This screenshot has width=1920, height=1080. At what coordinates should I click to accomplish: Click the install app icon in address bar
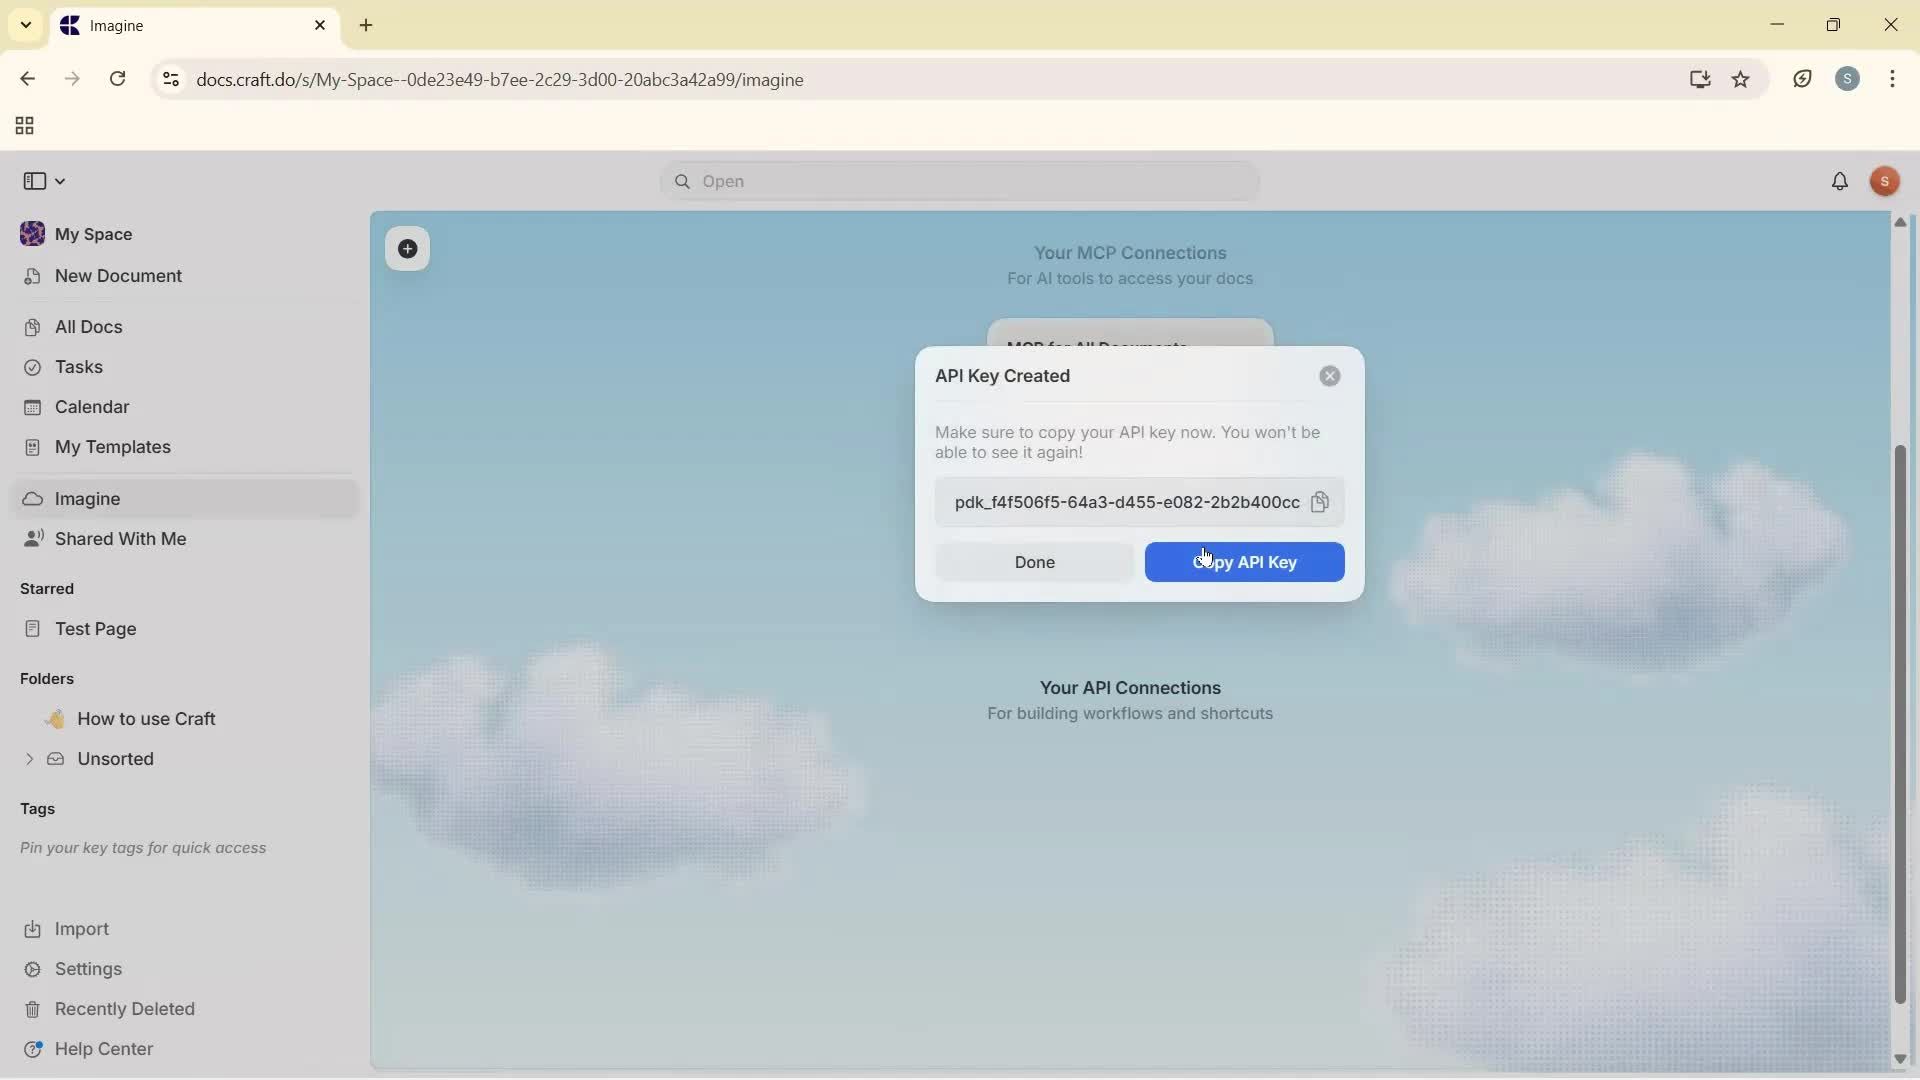(1700, 79)
